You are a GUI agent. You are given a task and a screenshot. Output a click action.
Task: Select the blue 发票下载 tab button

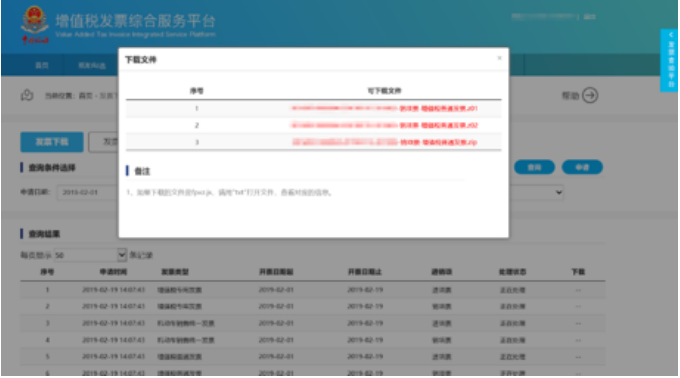click(x=52, y=142)
